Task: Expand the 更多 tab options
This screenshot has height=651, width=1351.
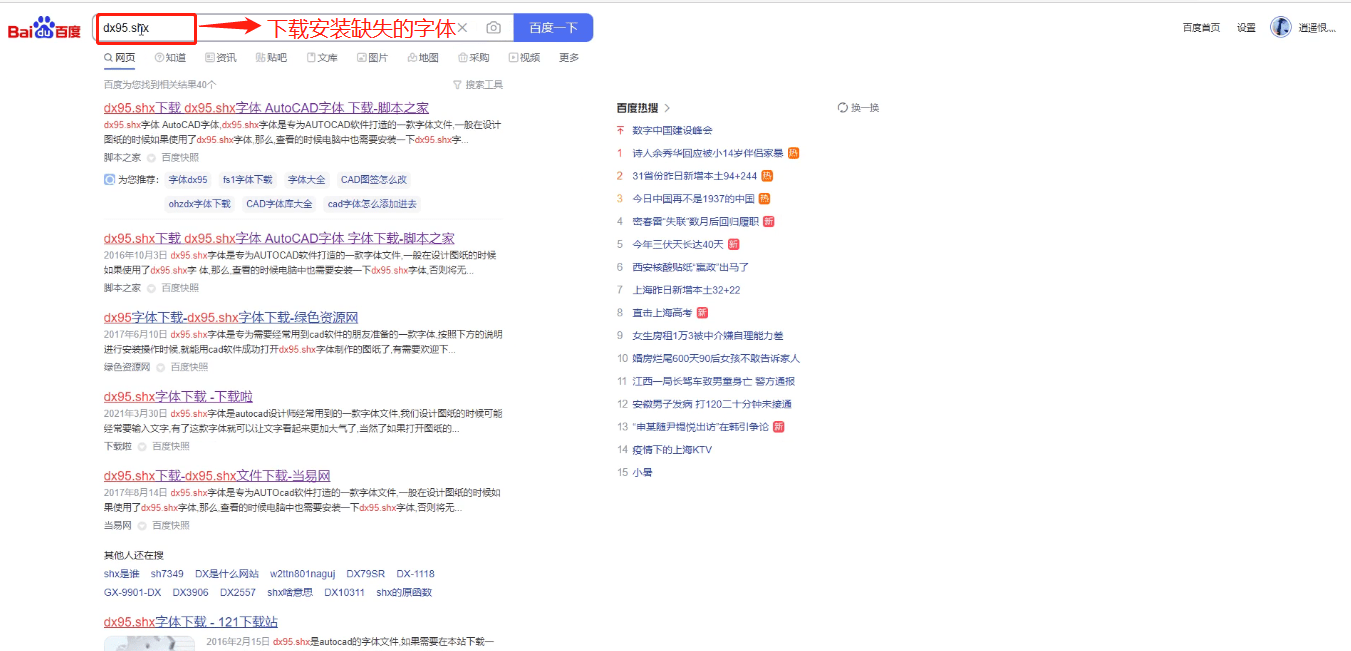Action: [x=569, y=58]
